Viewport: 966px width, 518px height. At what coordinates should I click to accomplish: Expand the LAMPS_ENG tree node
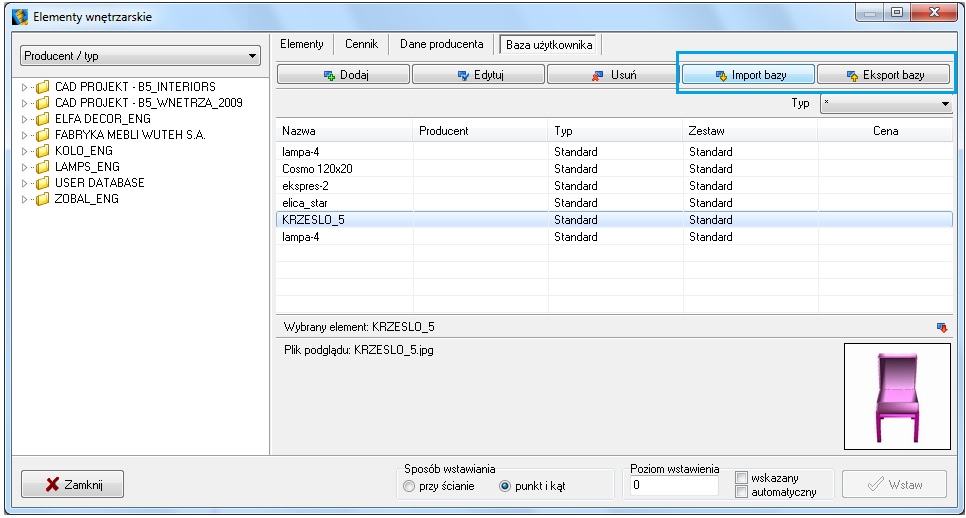click(x=25, y=167)
